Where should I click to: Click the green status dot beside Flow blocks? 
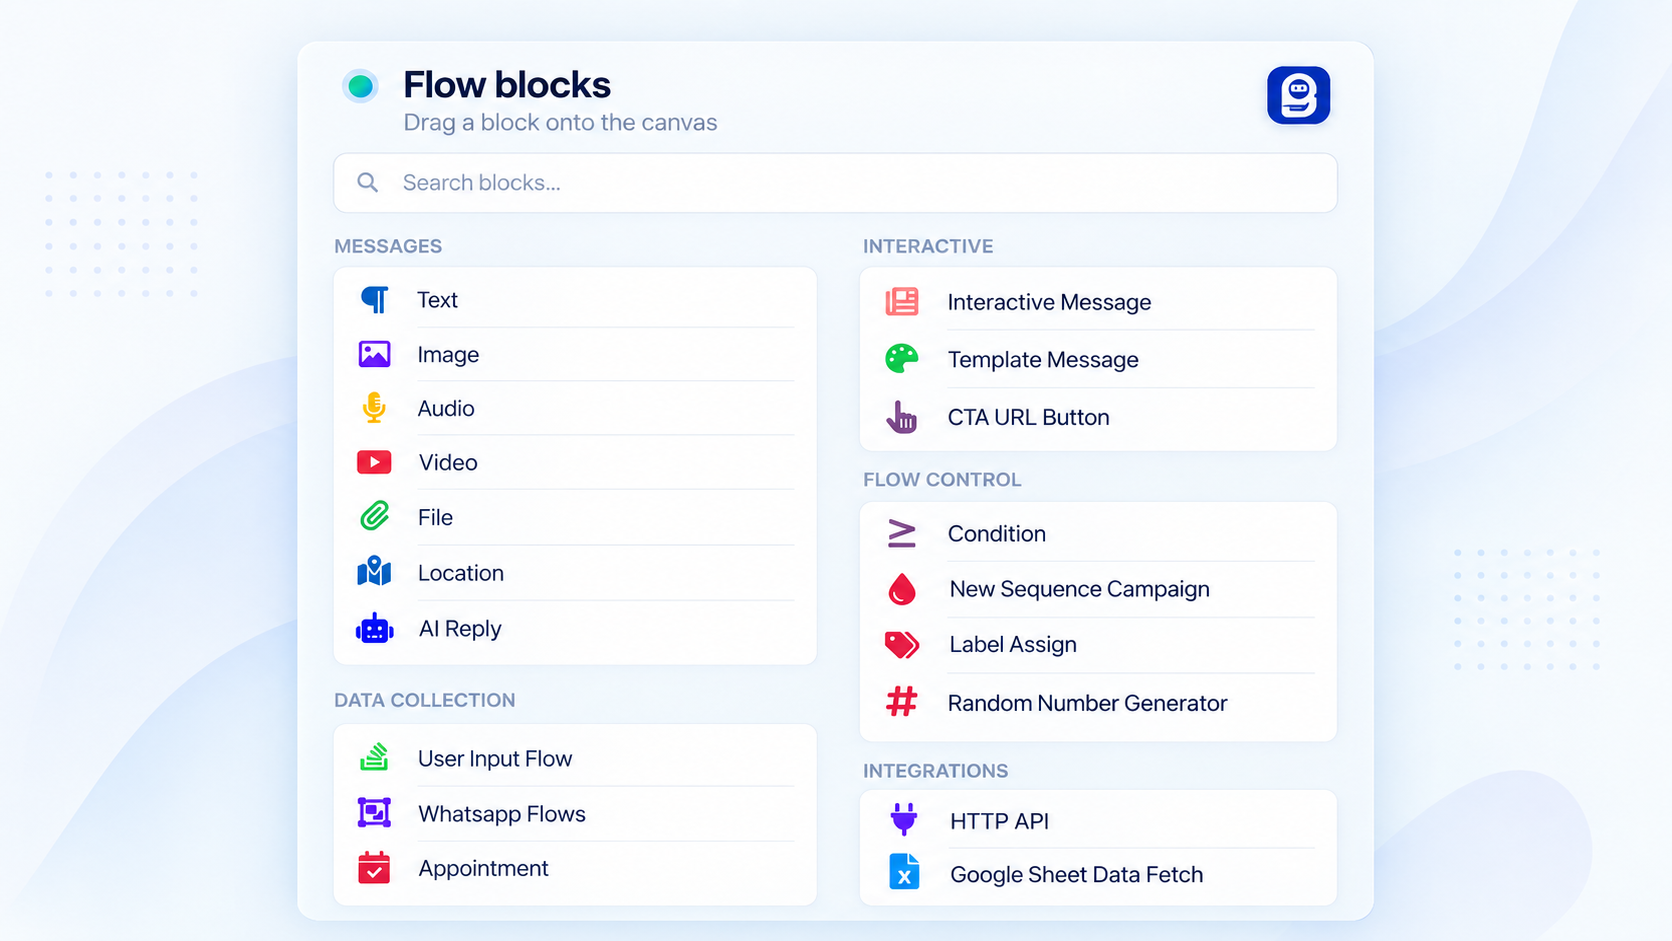[360, 86]
